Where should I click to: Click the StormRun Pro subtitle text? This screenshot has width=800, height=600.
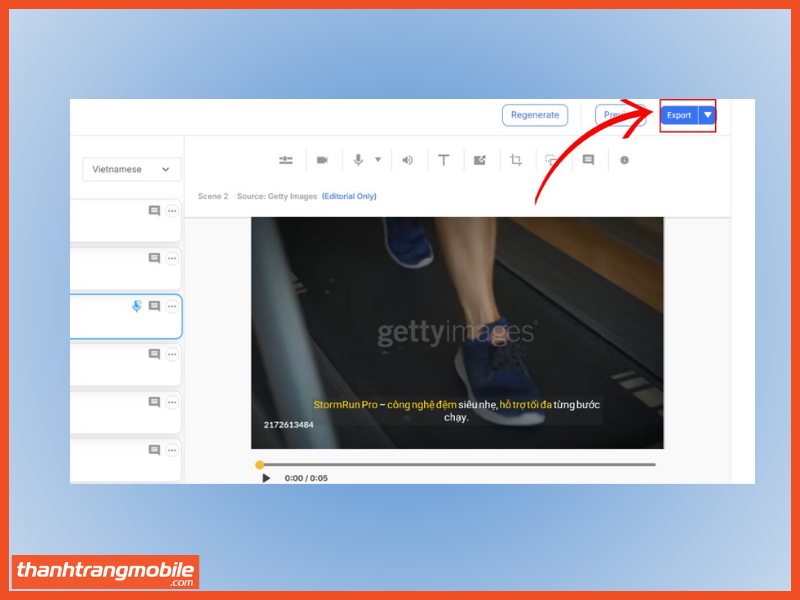pyautogui.click(x=457, y=411)
